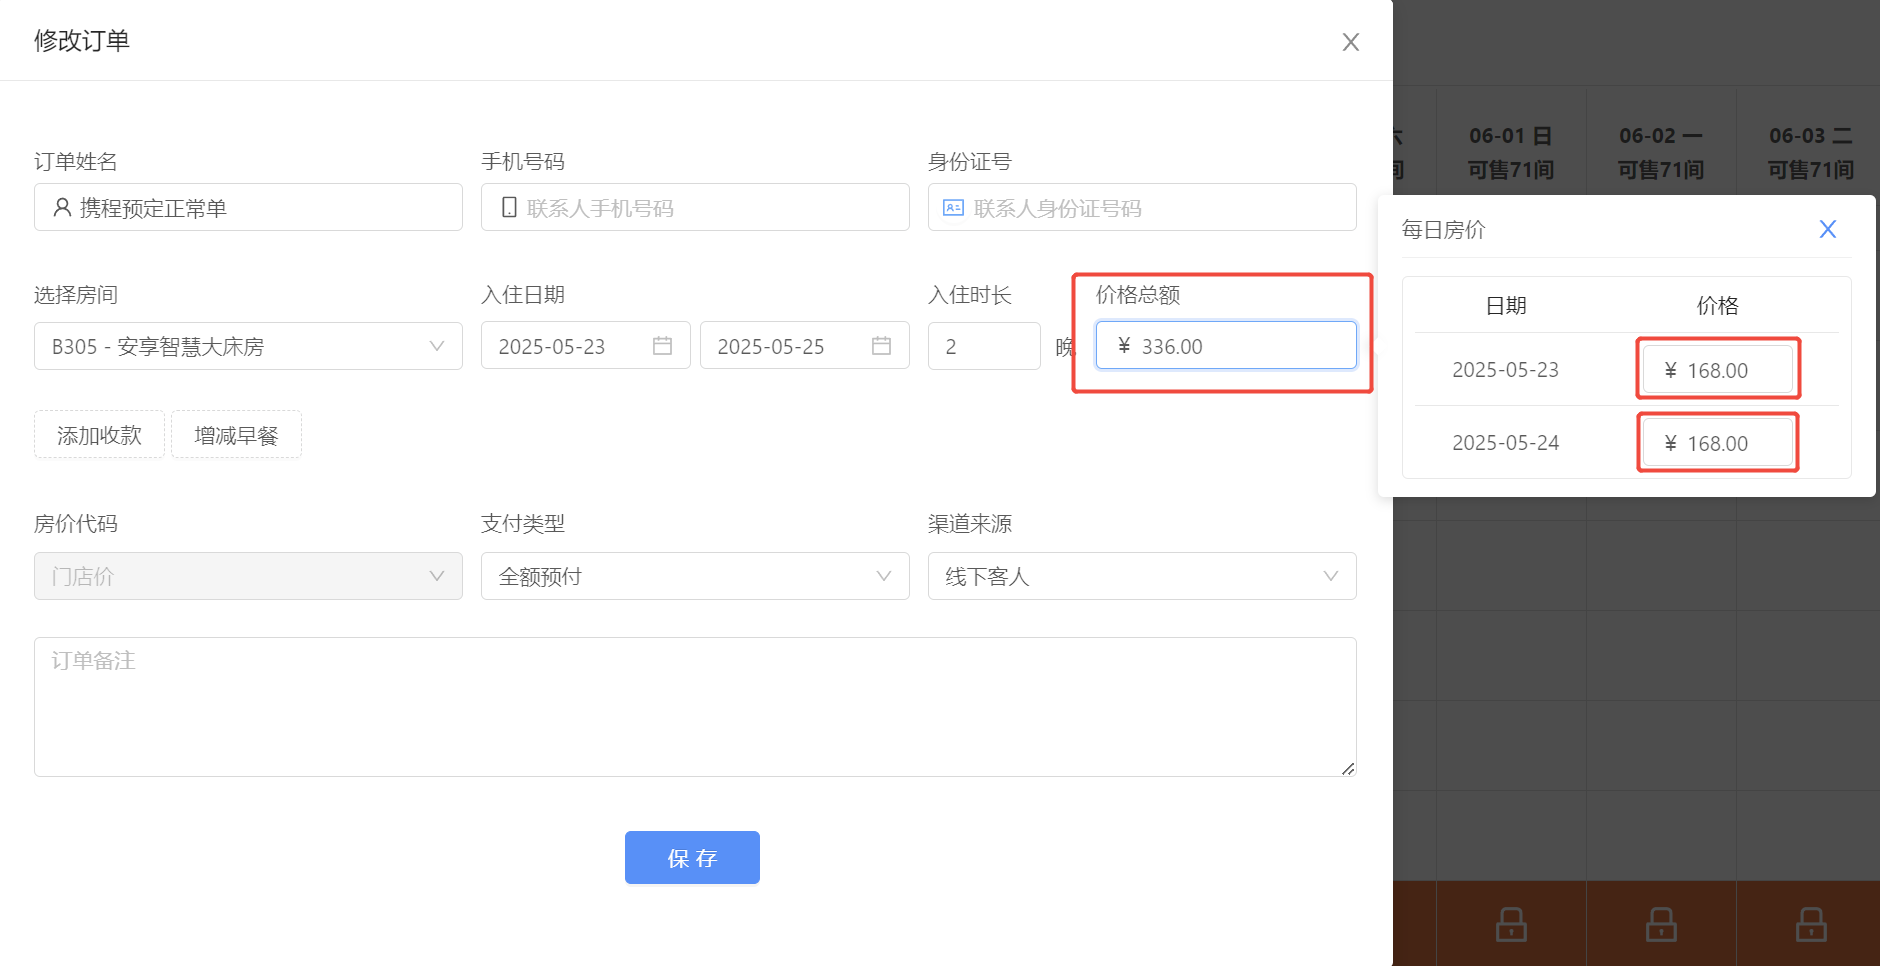
Task: Click the lock icon under 06-03 column
Action: click(1811, 924)
